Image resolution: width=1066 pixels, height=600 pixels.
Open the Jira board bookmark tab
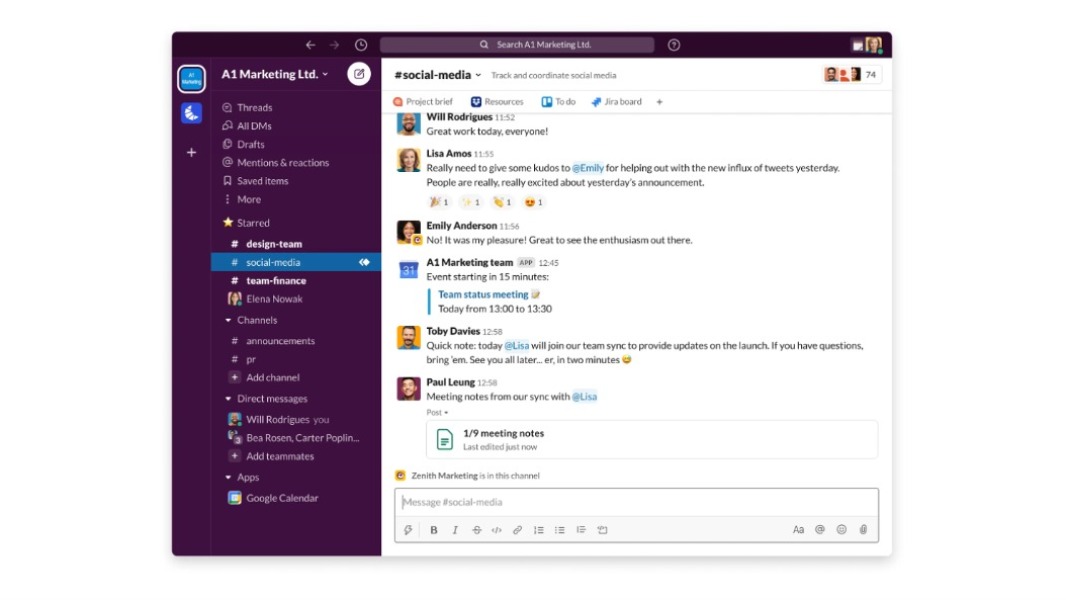point(617,102)
